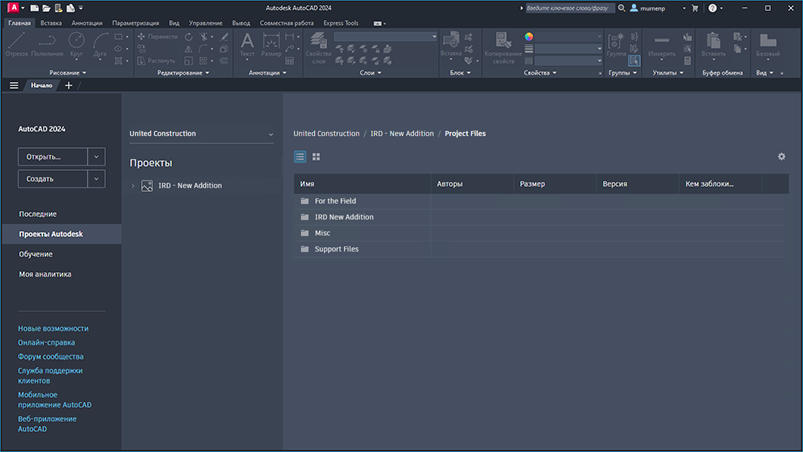Open the Совместная работа ribbon tab
The image size is (803, 452).
tap(286, 23)
